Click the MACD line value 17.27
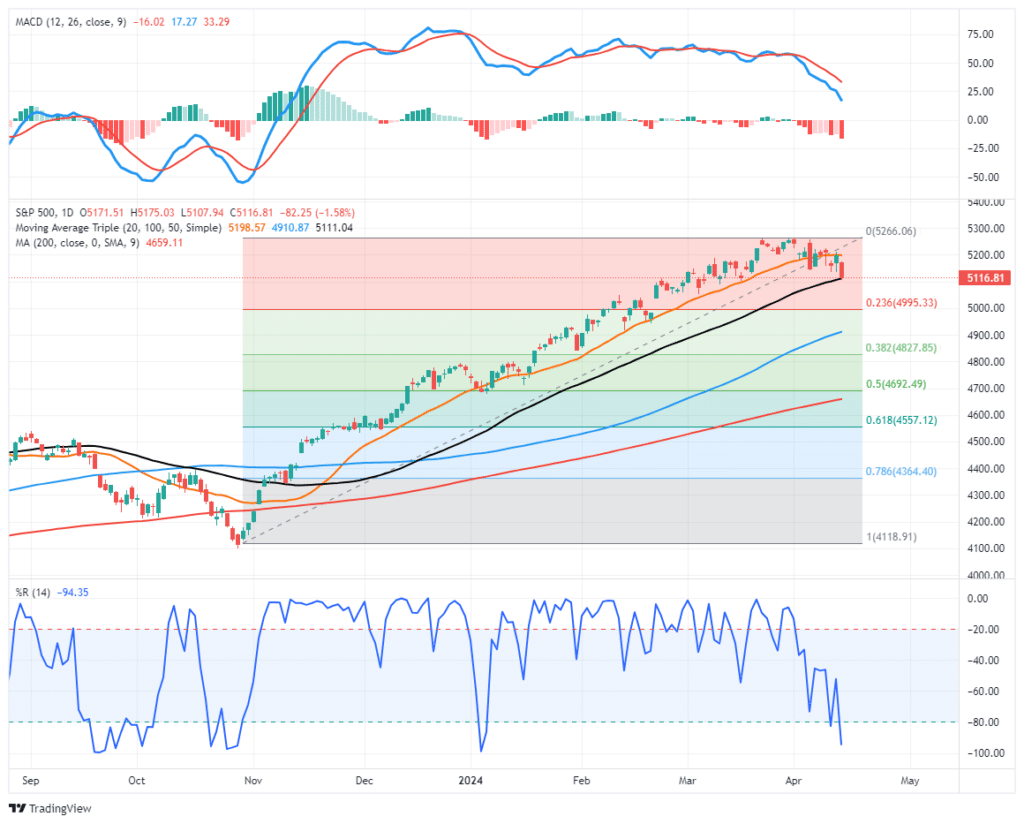1024x824 pixels. point(184,22)
